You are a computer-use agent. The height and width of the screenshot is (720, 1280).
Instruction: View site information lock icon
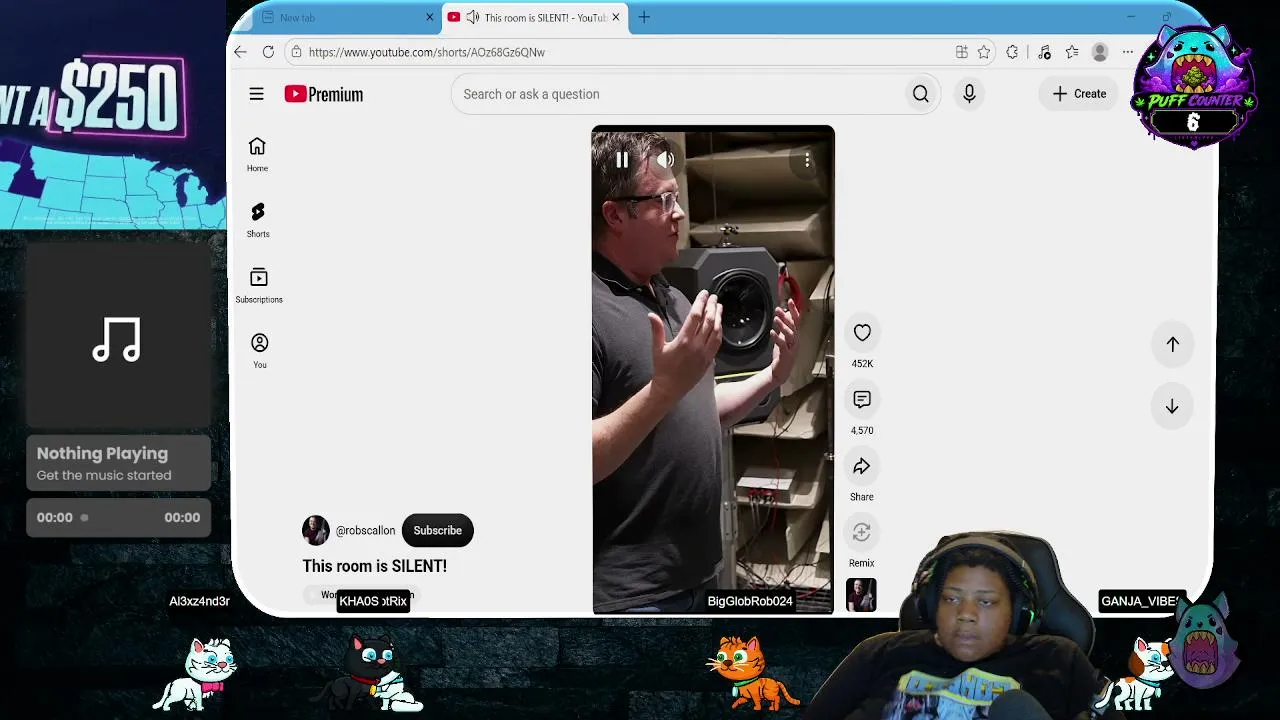[x=295, y=52]
